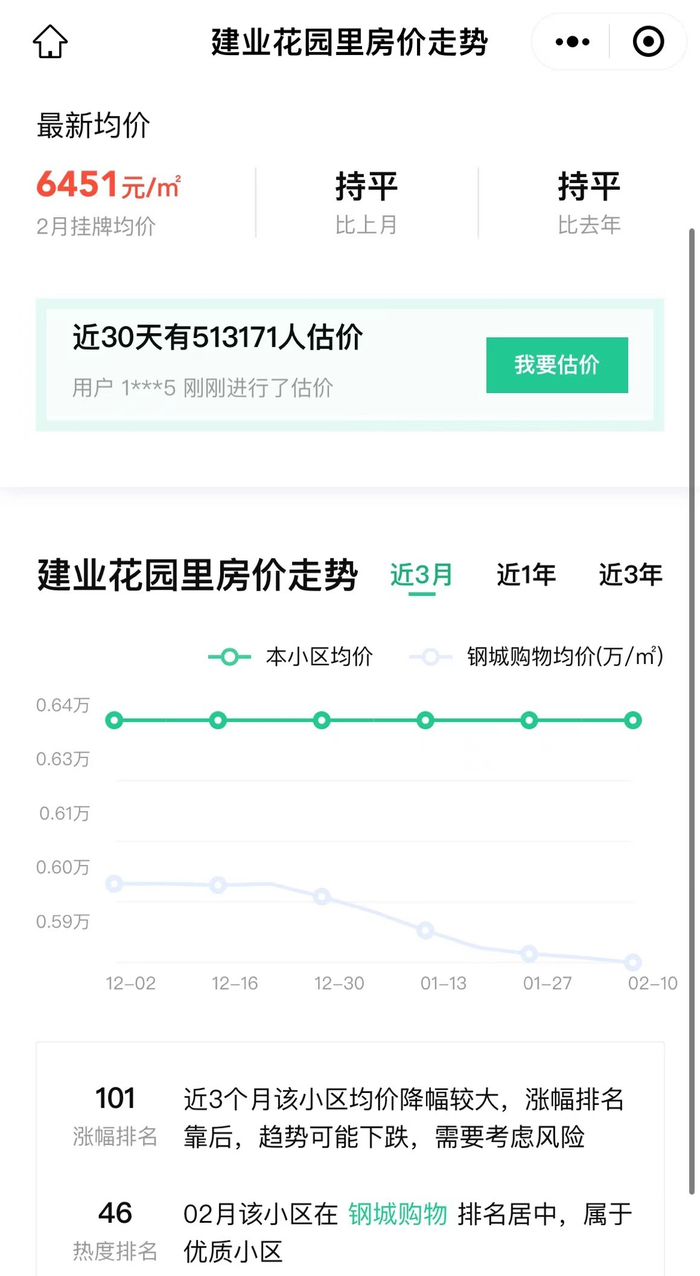Click page title 建业花园里房价走势 in header

click(350, 42)
